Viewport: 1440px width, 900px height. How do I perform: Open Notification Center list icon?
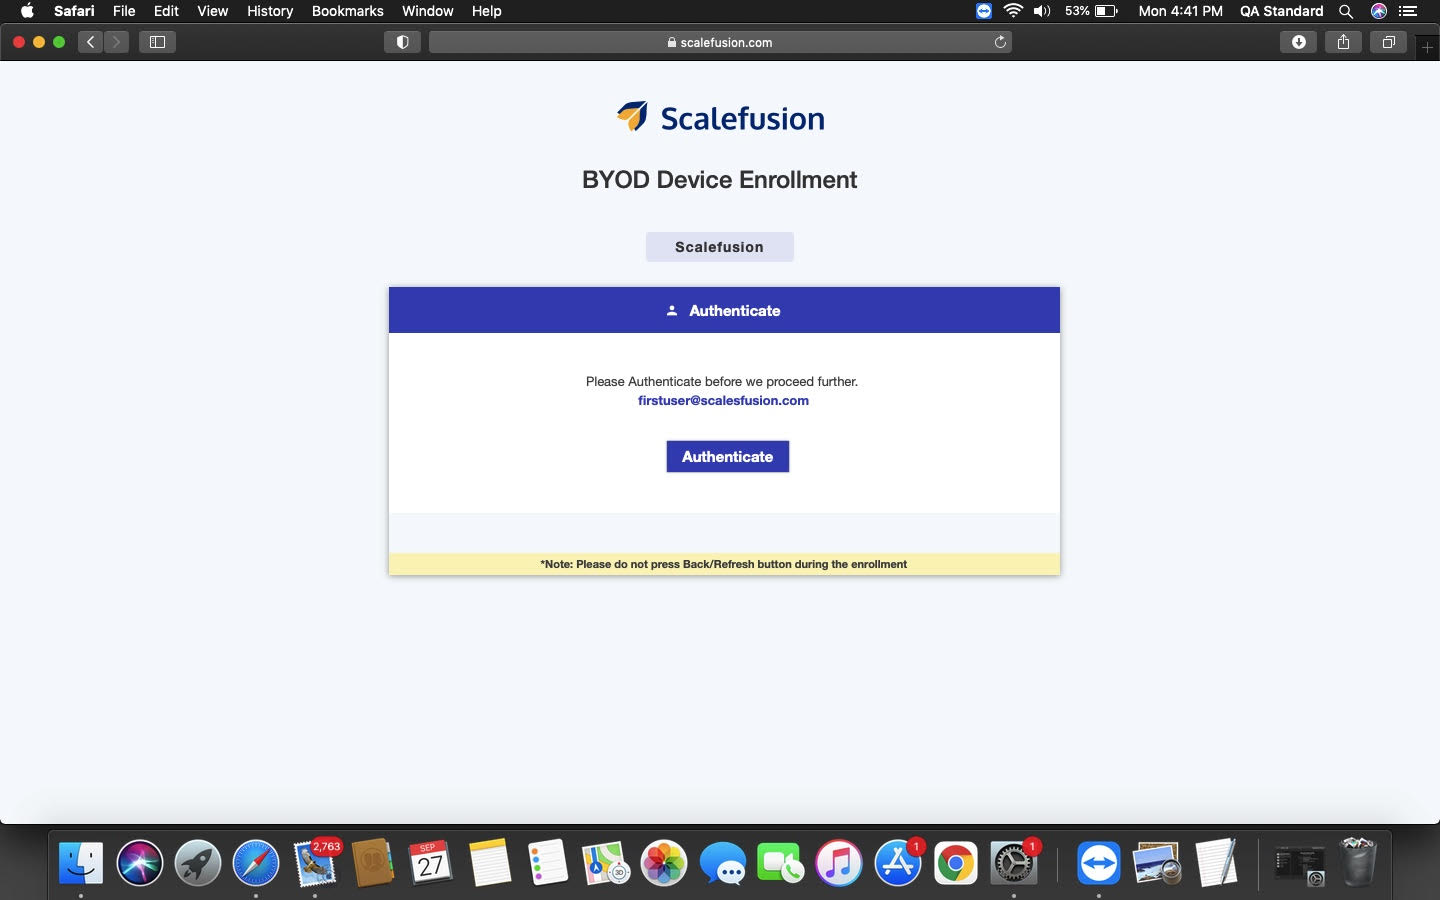[x=1408, y=11]
